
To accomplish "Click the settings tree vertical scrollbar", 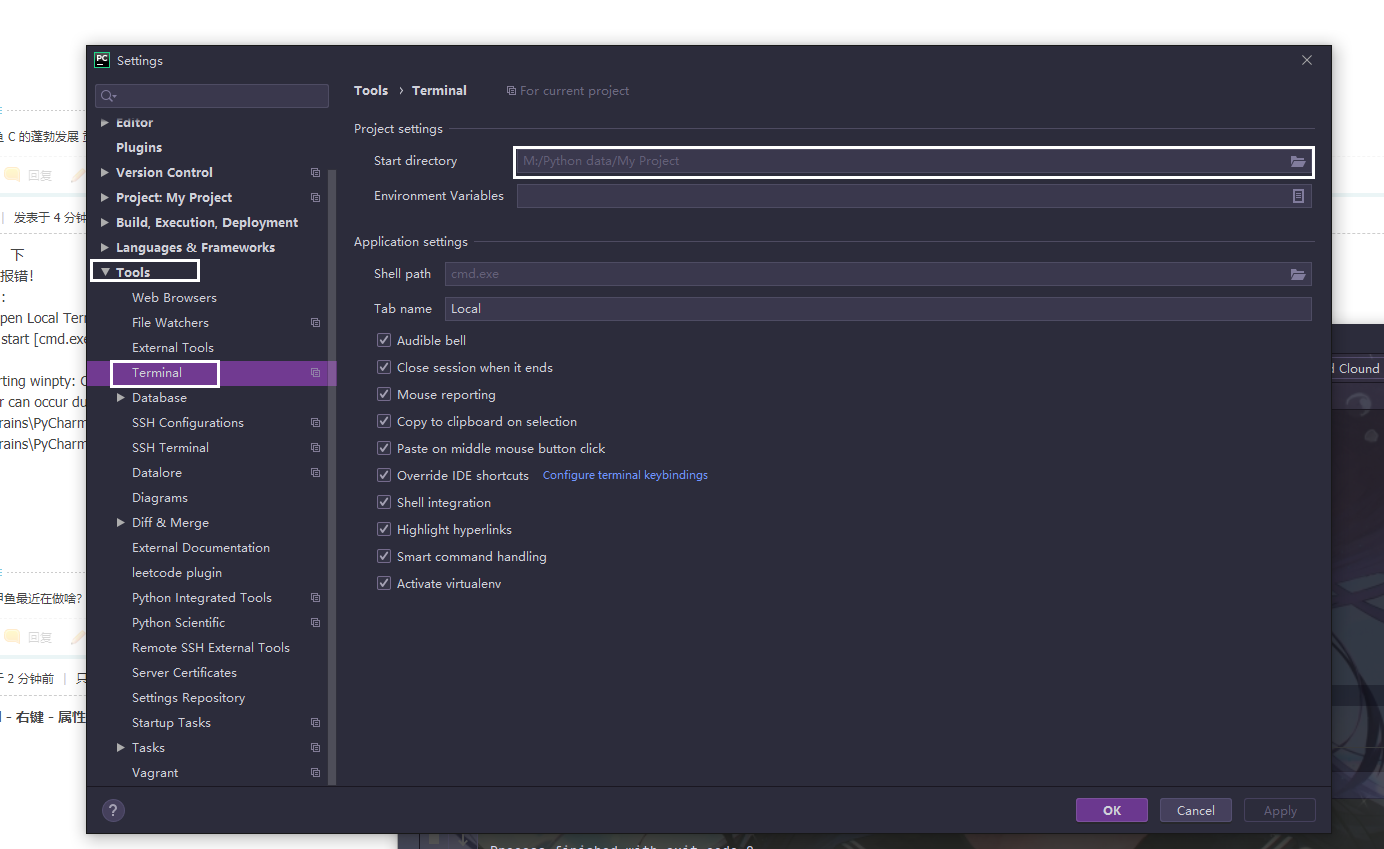I will 332,477.
